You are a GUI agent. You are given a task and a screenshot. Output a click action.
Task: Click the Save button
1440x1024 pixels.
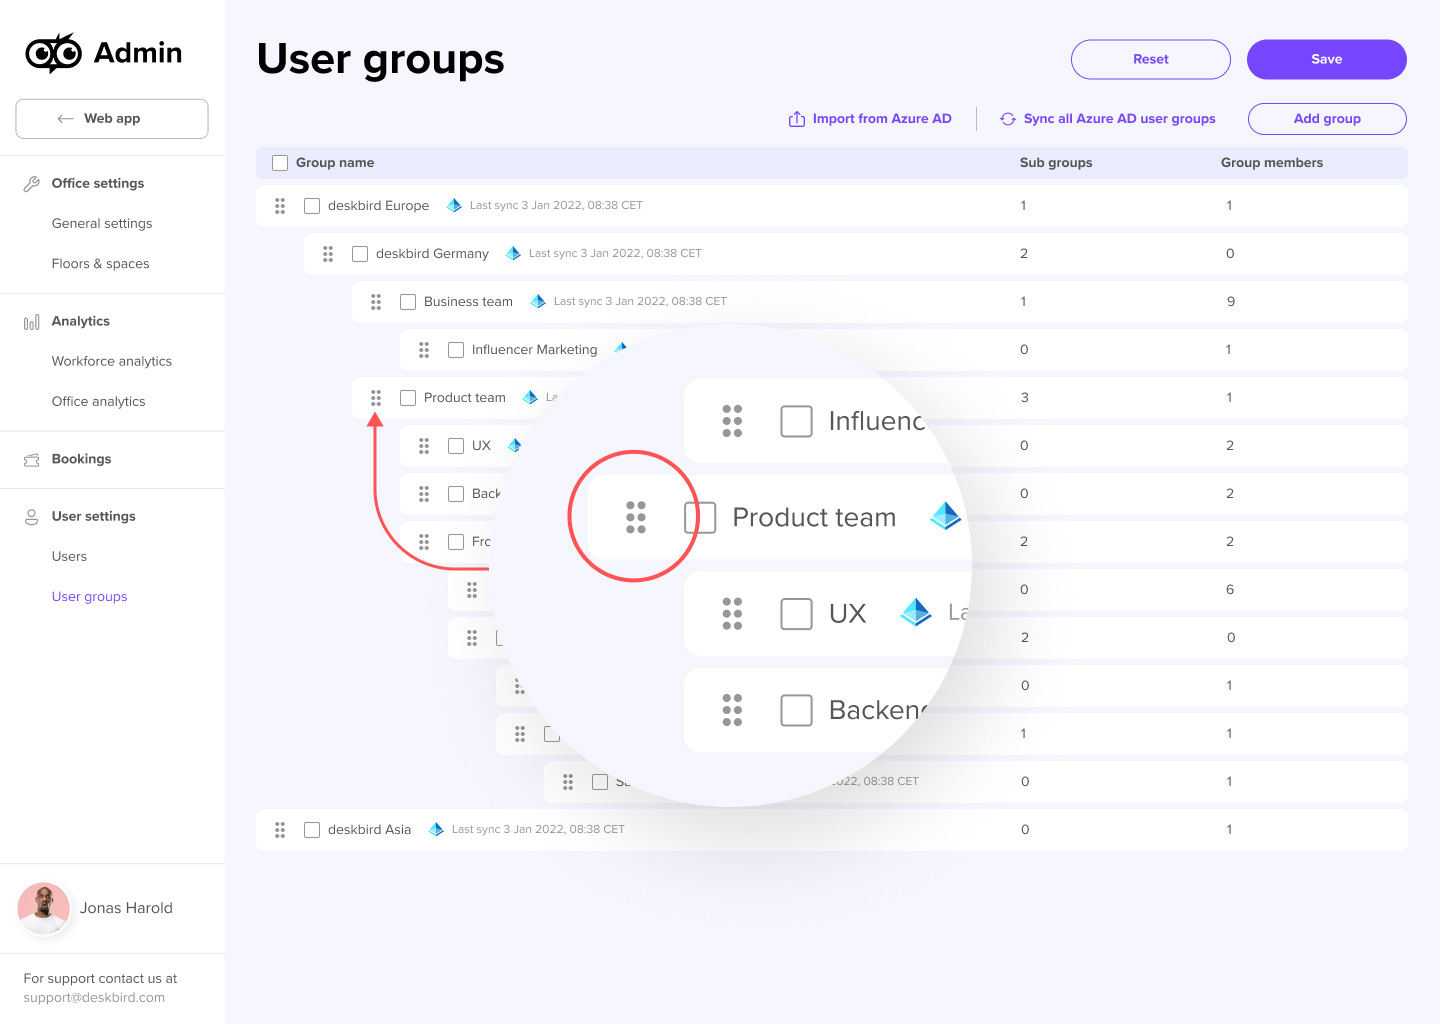[x=1326, y=59]
